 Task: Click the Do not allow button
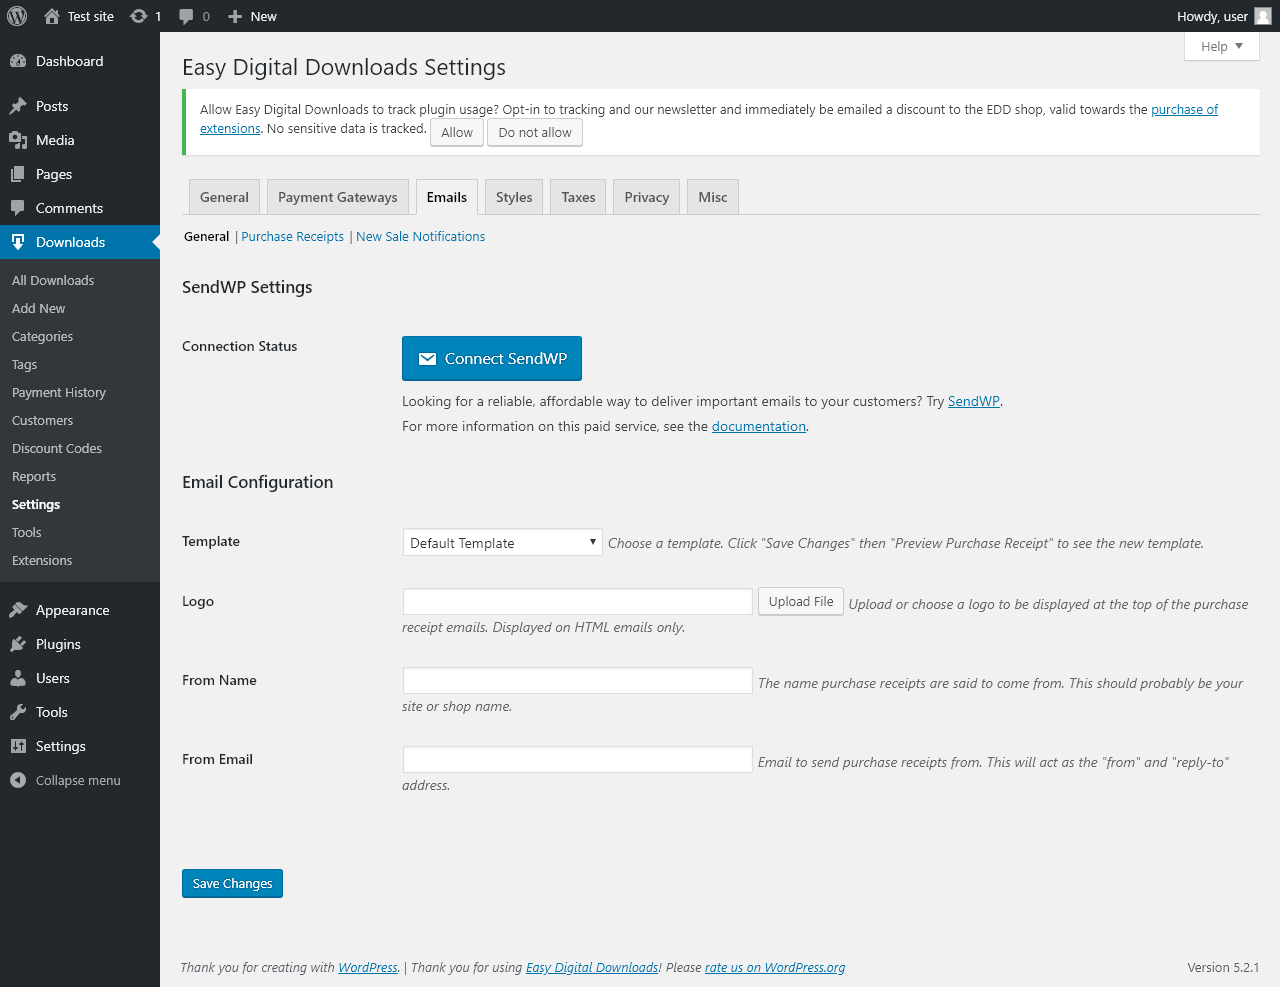[x=535, y=132]
